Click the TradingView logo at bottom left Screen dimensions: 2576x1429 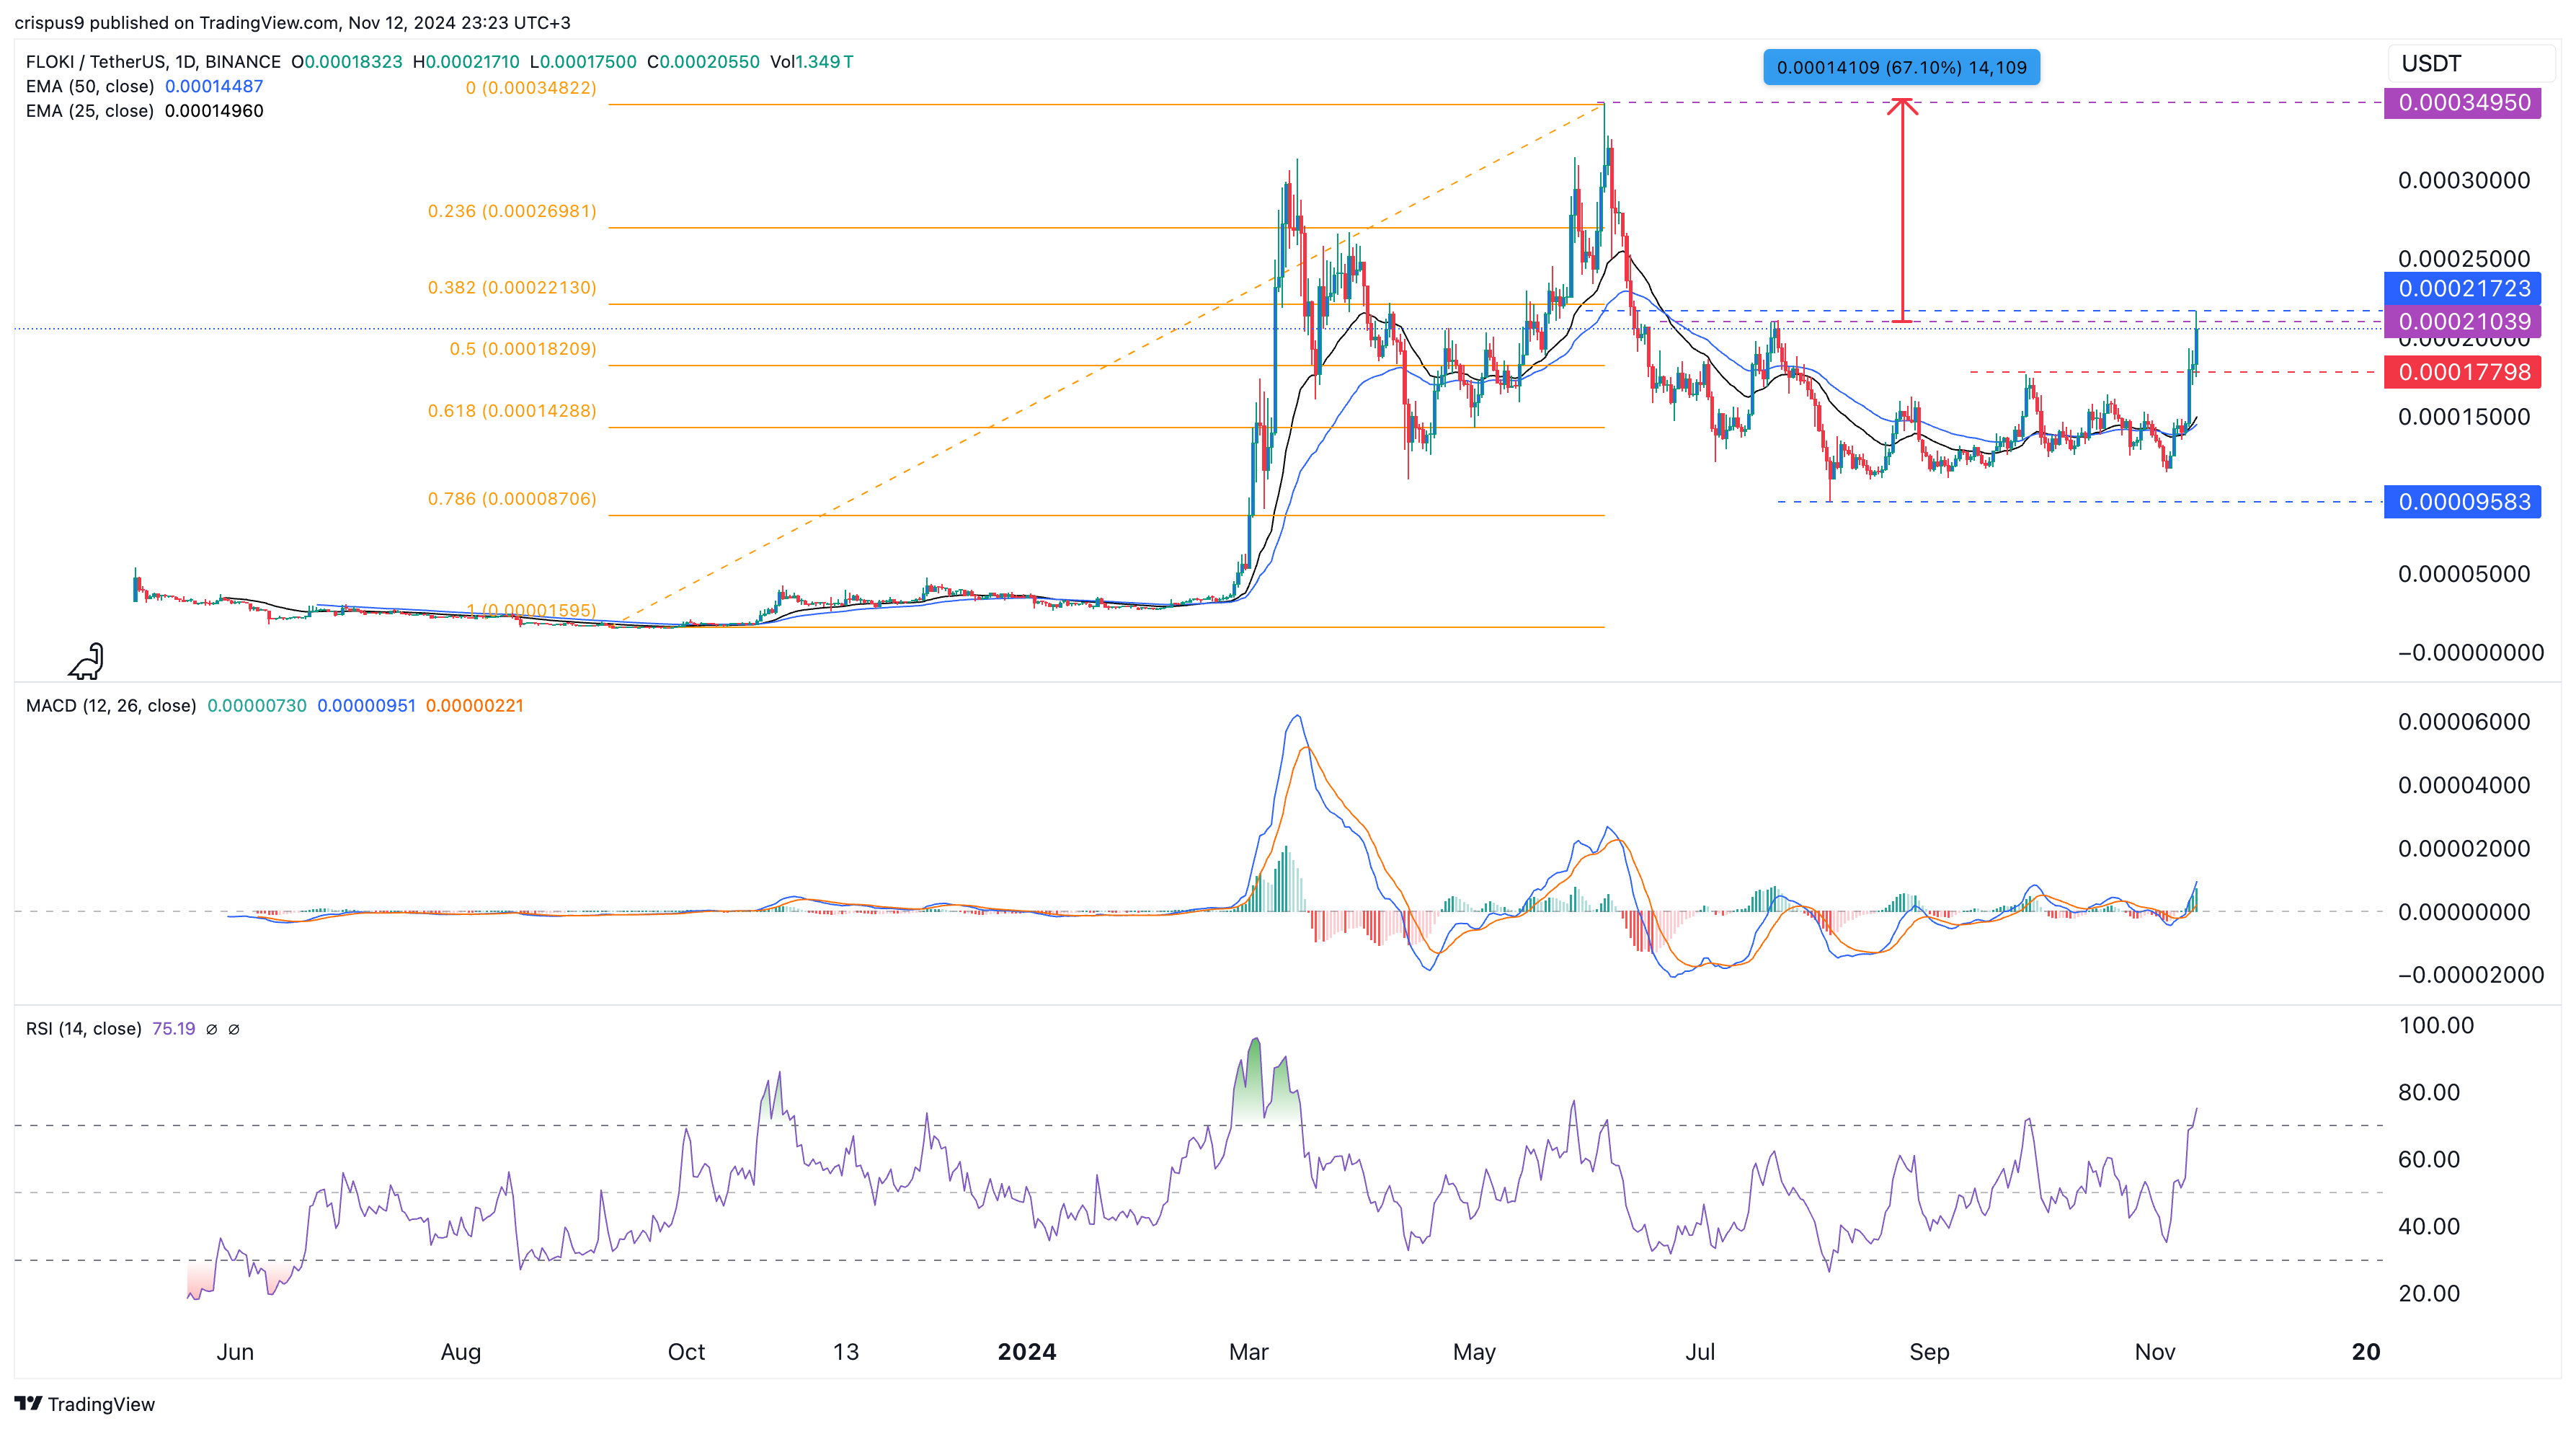(85, 1404)
